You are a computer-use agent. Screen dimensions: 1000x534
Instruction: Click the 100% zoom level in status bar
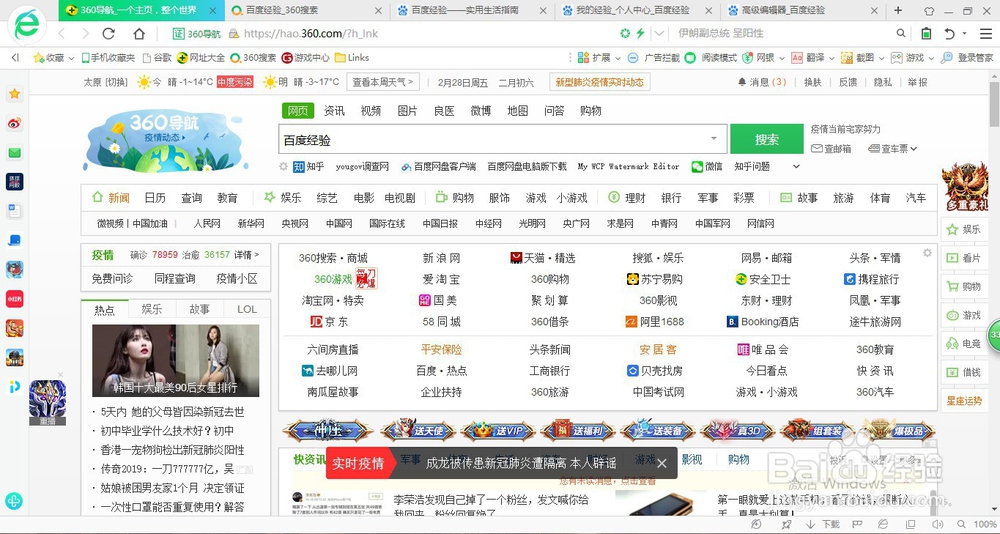(x=984, y=524)
